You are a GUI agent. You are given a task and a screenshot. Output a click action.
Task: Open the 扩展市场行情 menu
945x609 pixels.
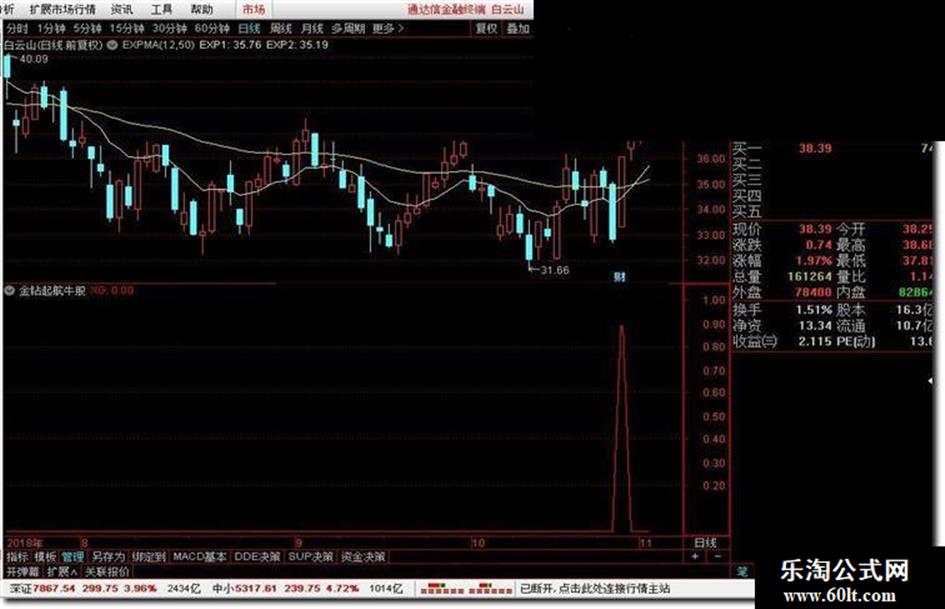63,9
